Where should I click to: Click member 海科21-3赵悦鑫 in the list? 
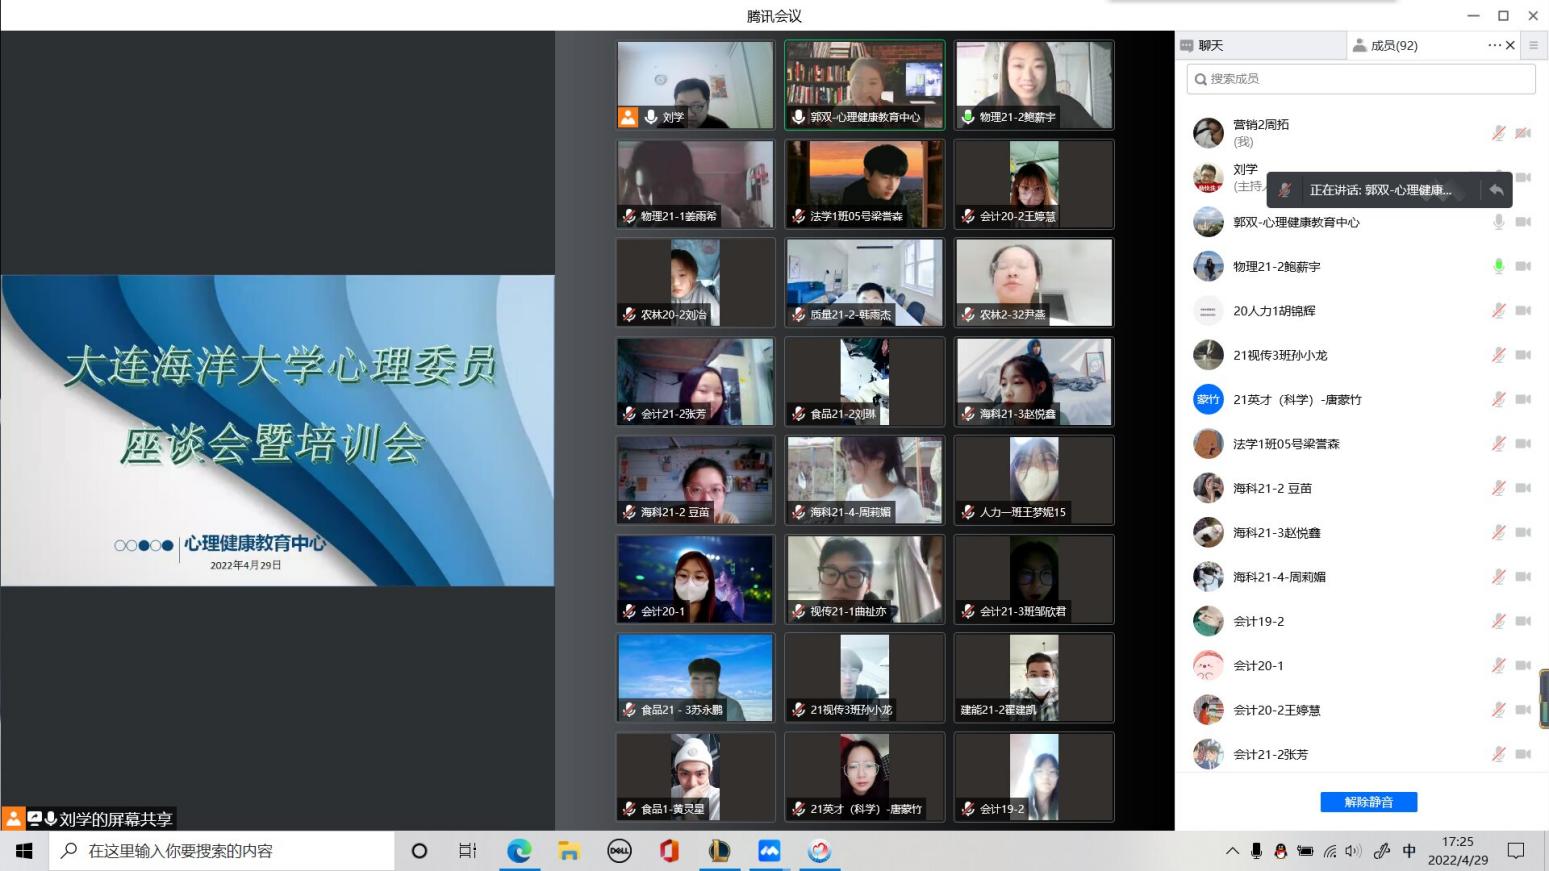coord(1276,533)
